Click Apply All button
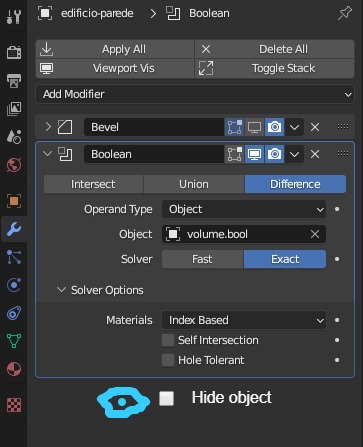 [115, 49]
